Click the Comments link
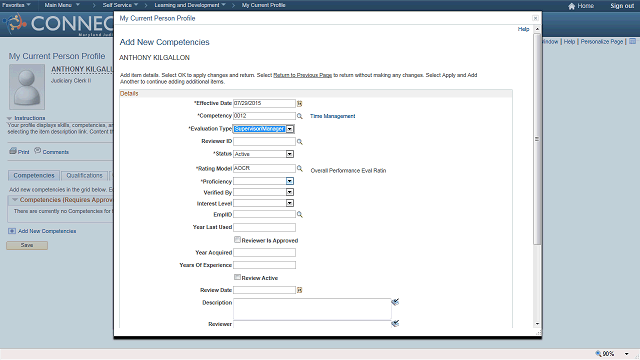 56,152
